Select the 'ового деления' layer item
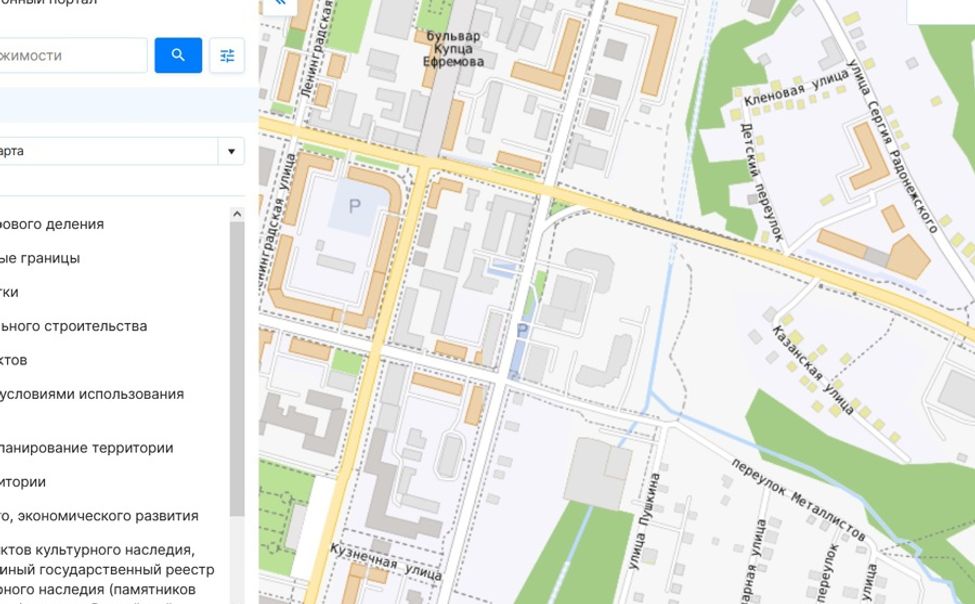975x604 pixels. pos(52,224)
